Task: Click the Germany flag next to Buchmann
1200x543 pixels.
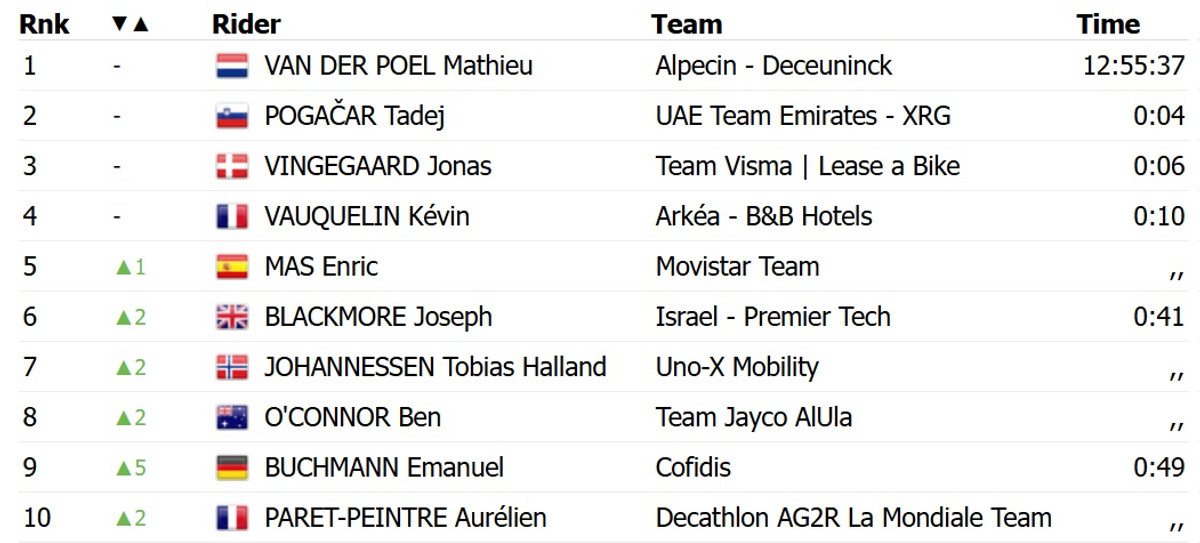Action: (x=232, y=468)
